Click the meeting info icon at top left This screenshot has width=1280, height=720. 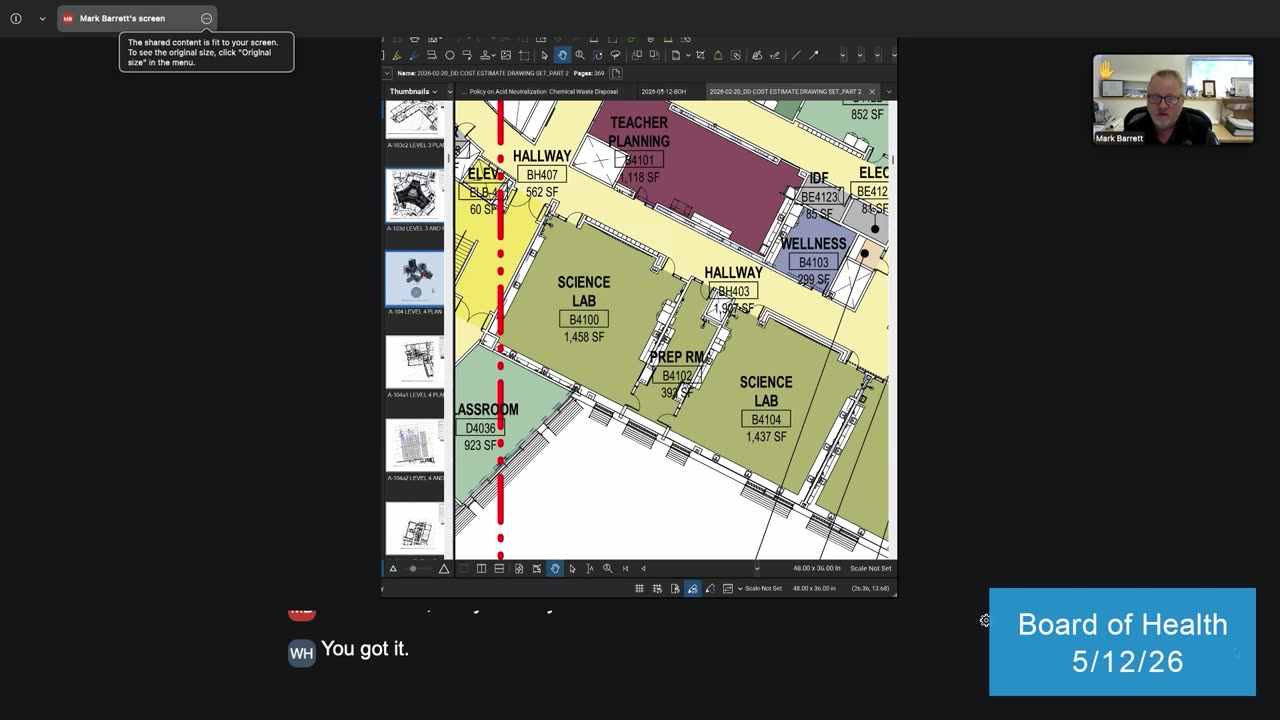coord(15,18)
